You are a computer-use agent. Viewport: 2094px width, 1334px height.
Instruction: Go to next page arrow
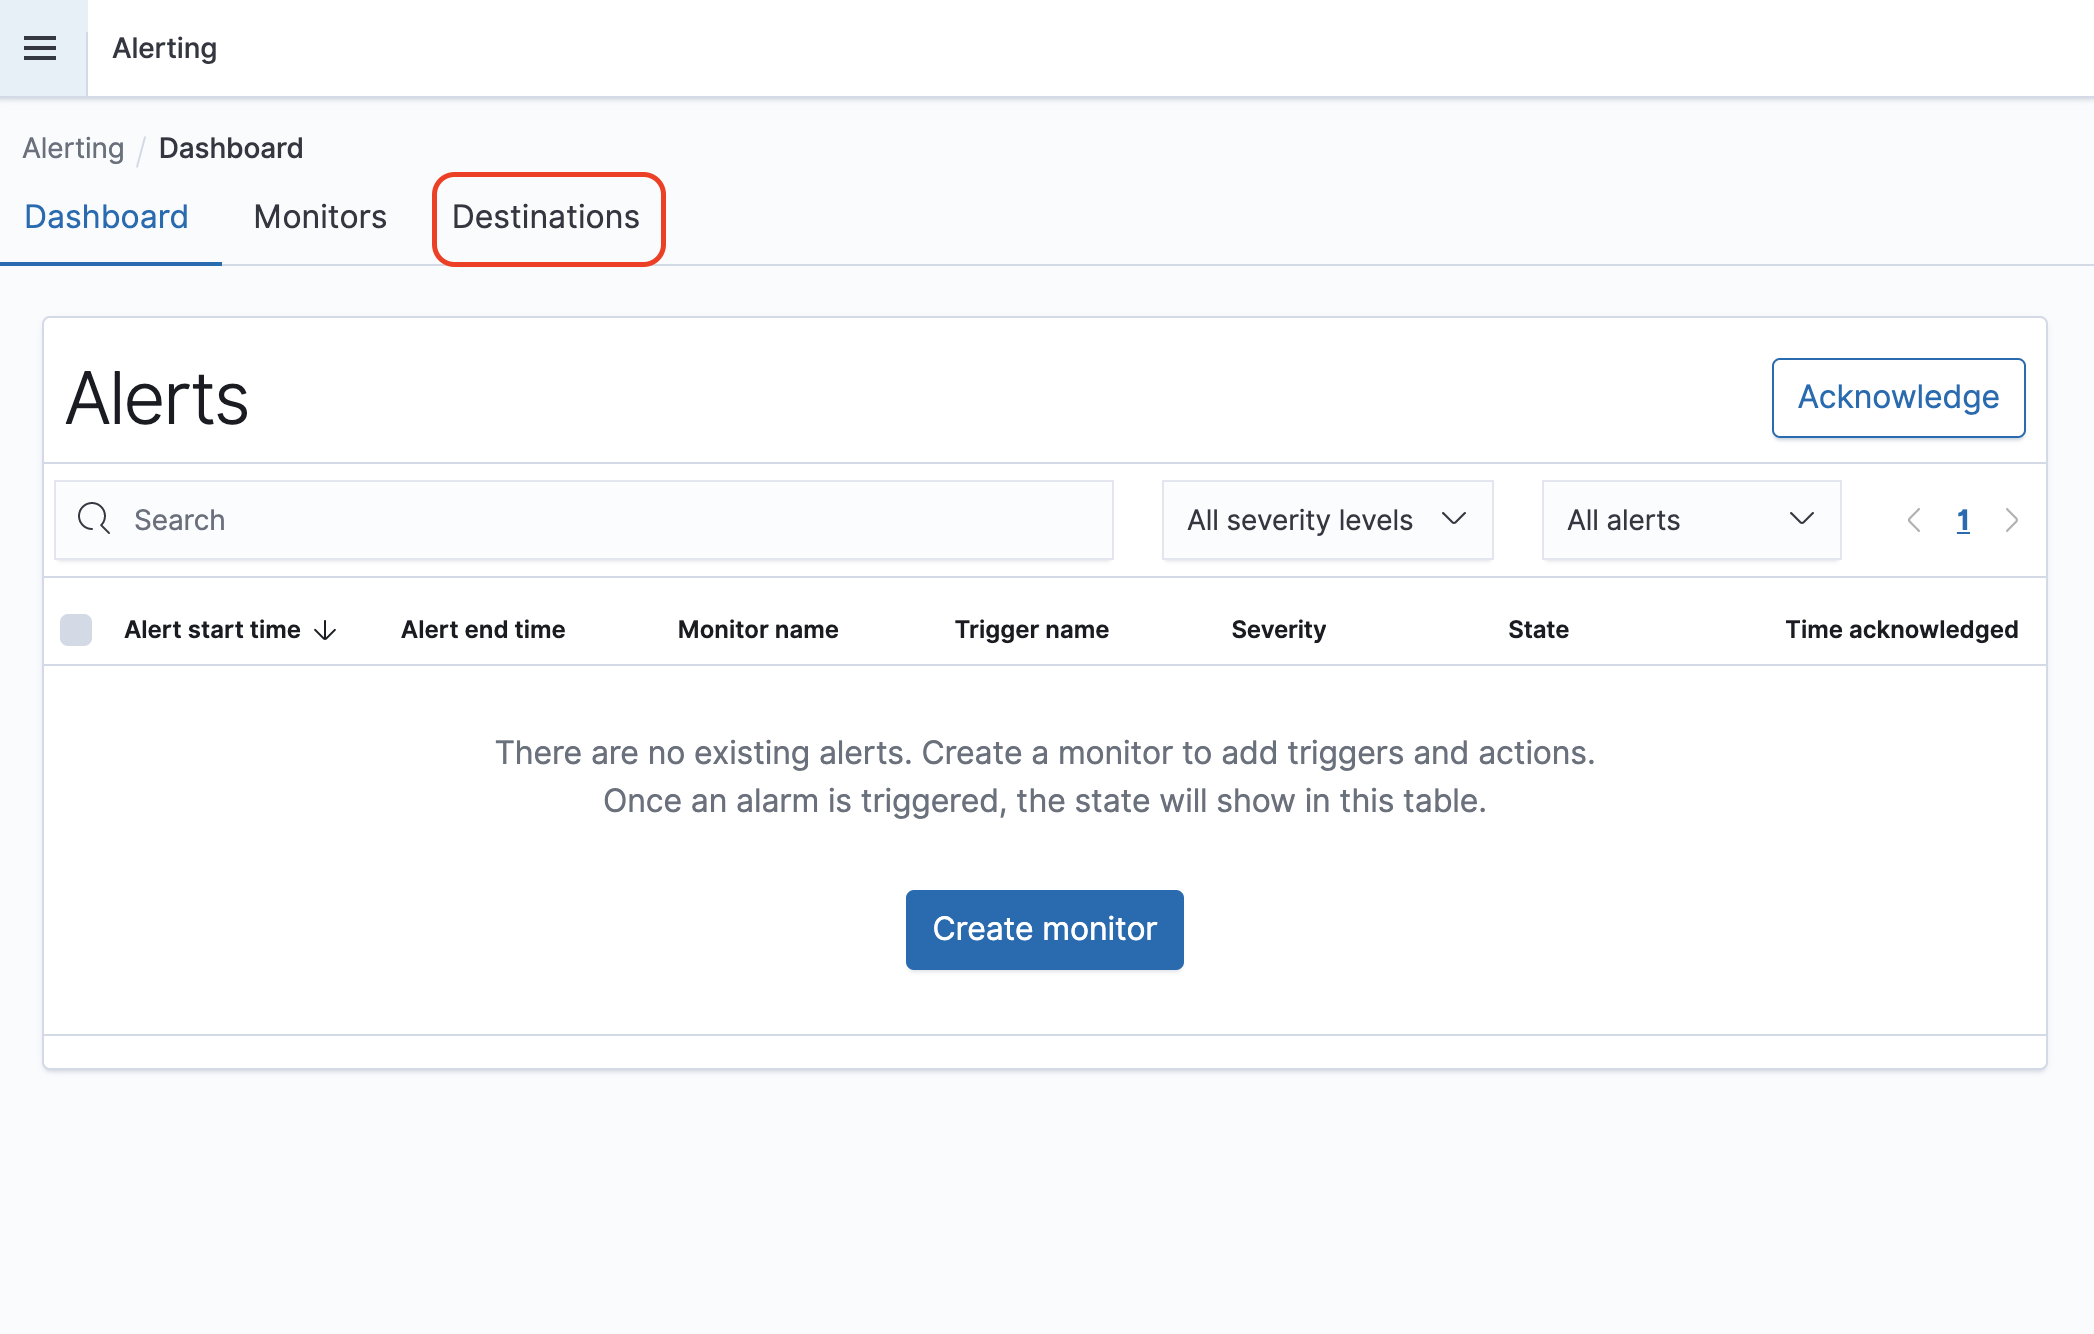[2012, 520]
